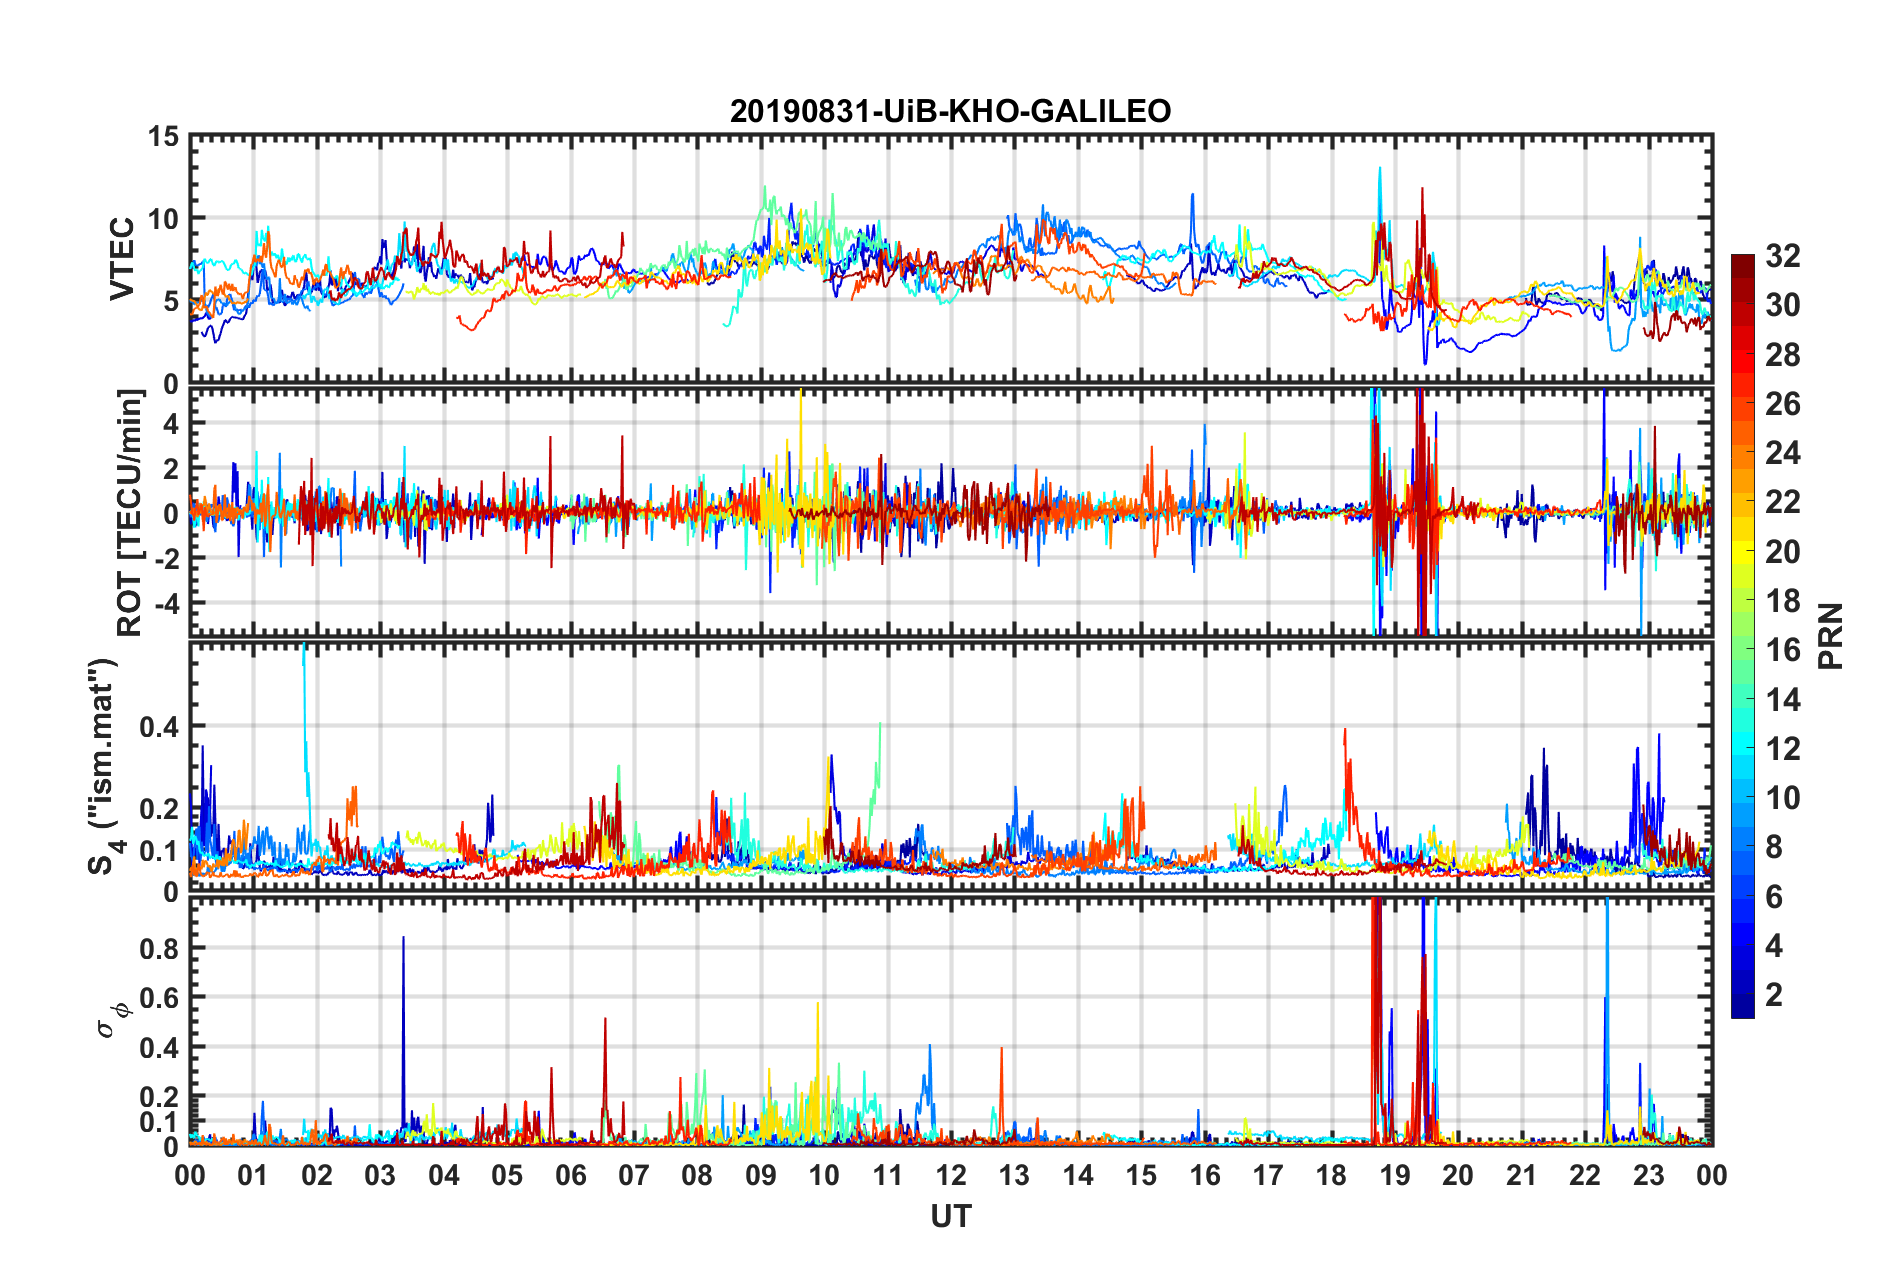Click the 13 hour tick on UT axis
The height and width of the screenshot is (1272, 1902).
(x=1014, y=1175)
